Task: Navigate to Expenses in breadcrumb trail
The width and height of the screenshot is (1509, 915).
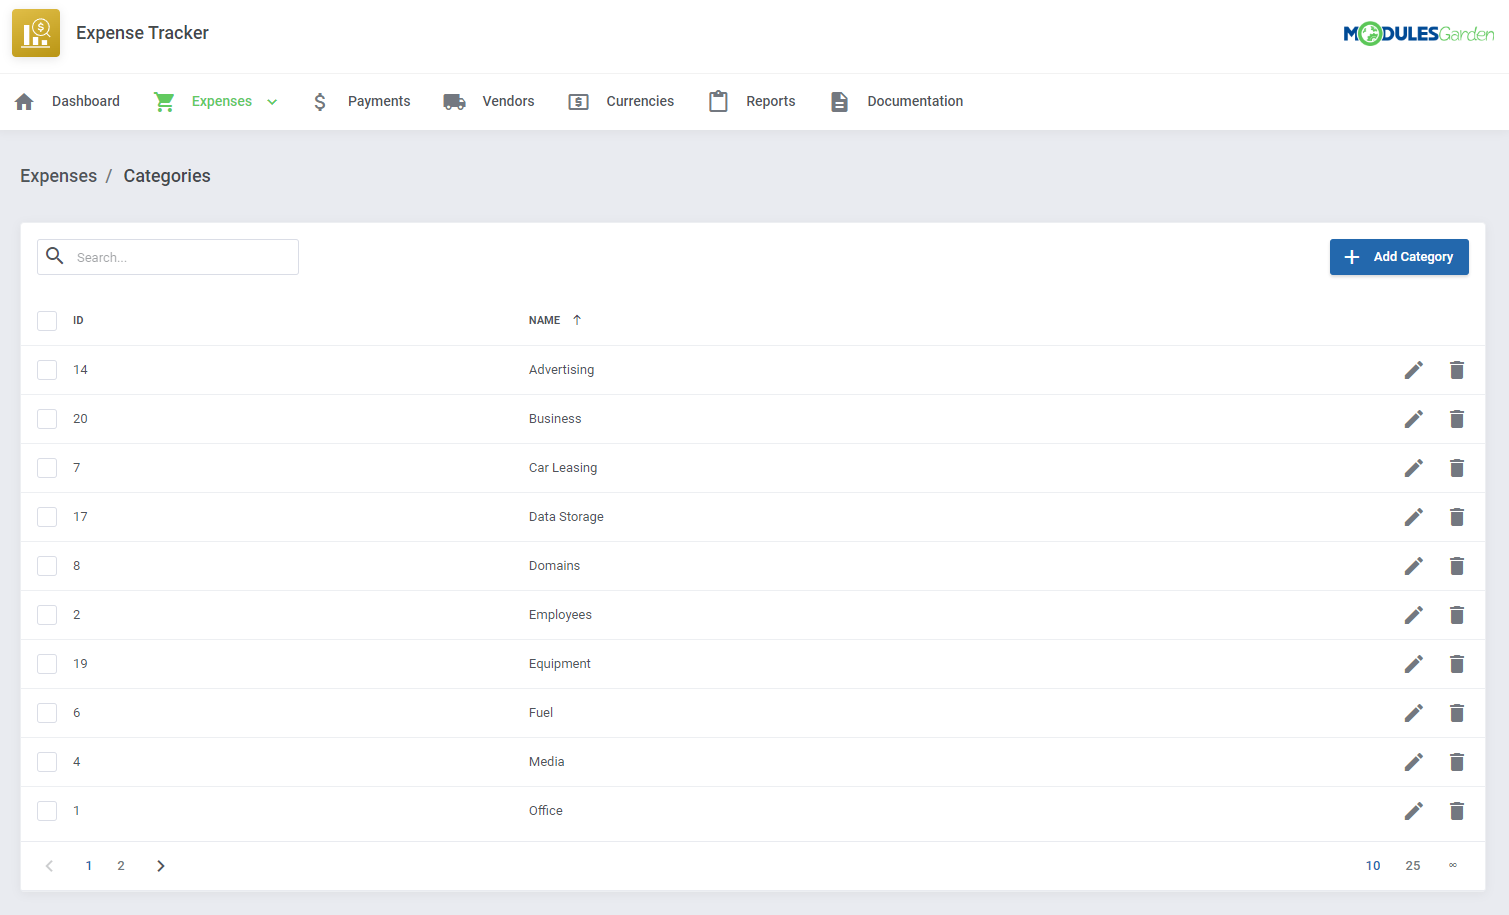Action: pos(58,175)
